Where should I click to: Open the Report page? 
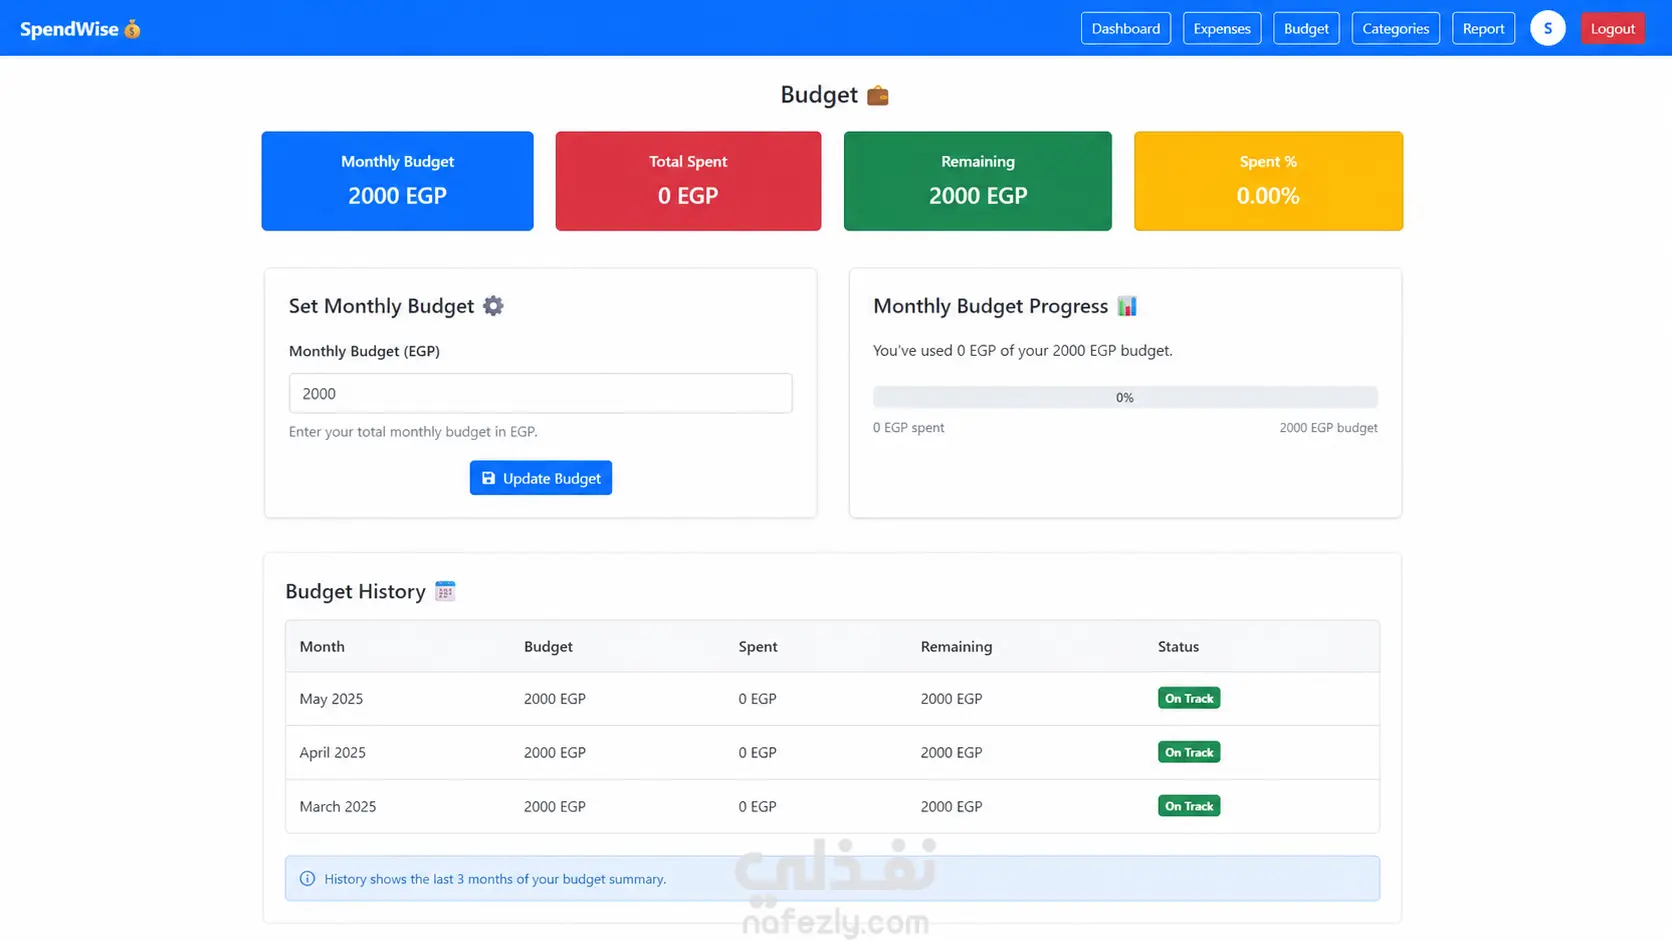coord(1483,28)
